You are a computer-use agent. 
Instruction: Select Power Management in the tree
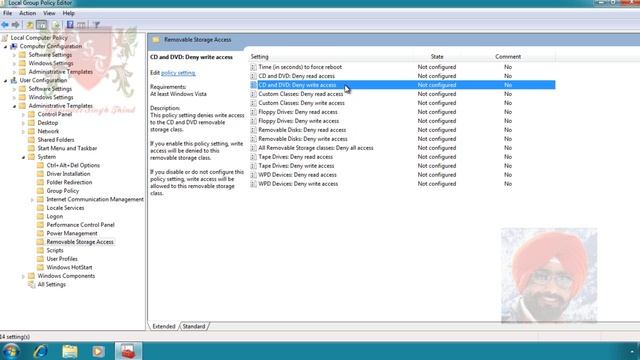point(72,233)
